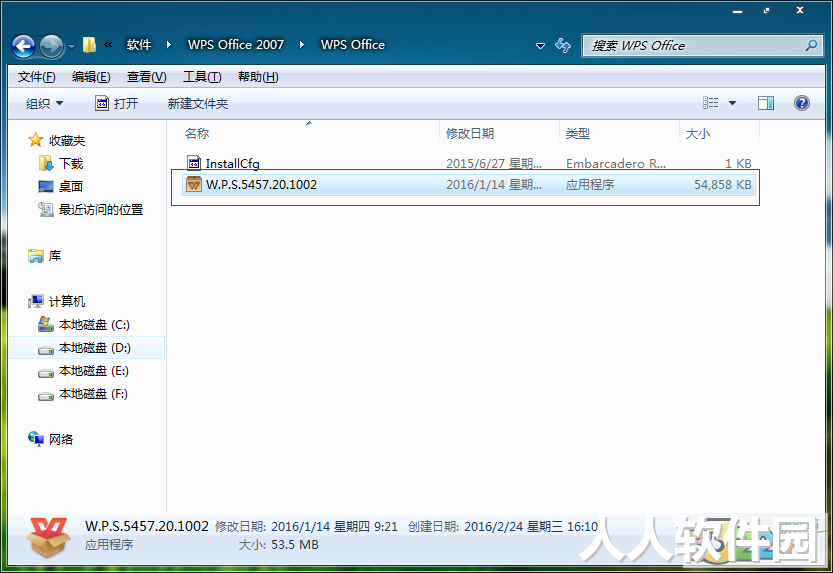Click the WPS installer icon in details pane
Viewport: 833px width, 573px height.
(48, 537)
